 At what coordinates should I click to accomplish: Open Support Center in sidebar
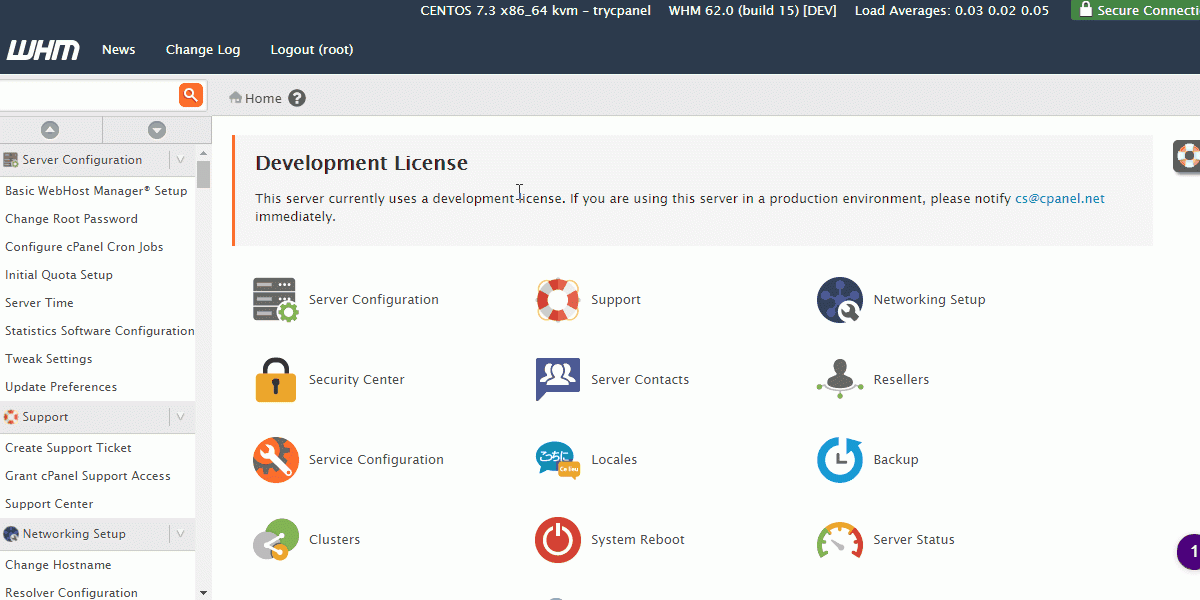click(x=49, y=504)
